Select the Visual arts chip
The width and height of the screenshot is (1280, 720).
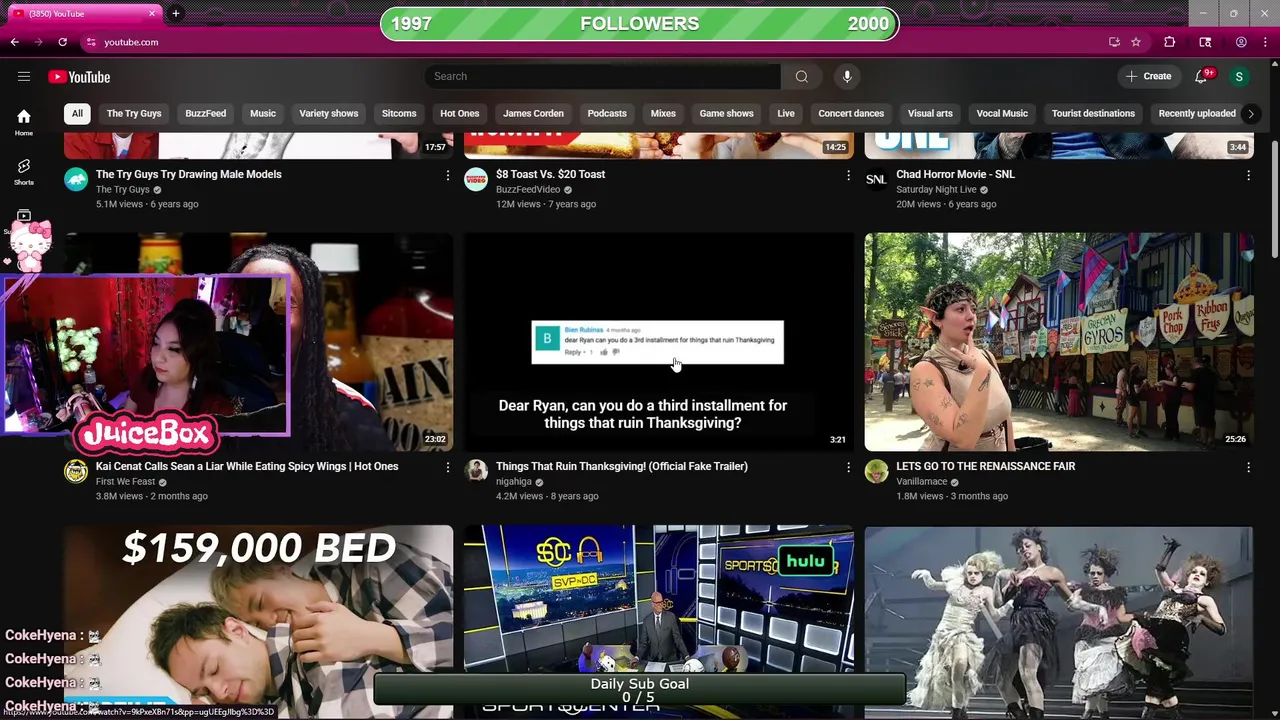[x=930, y=113]
